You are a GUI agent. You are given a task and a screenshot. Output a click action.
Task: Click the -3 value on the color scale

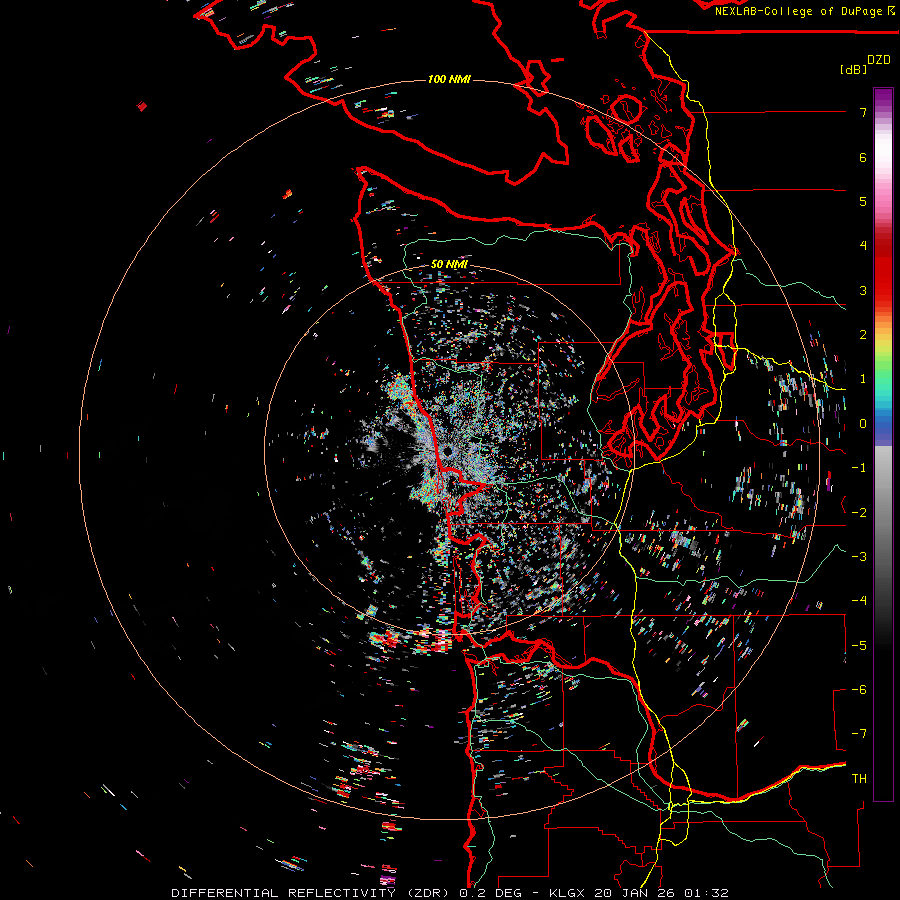click(859, 556)
